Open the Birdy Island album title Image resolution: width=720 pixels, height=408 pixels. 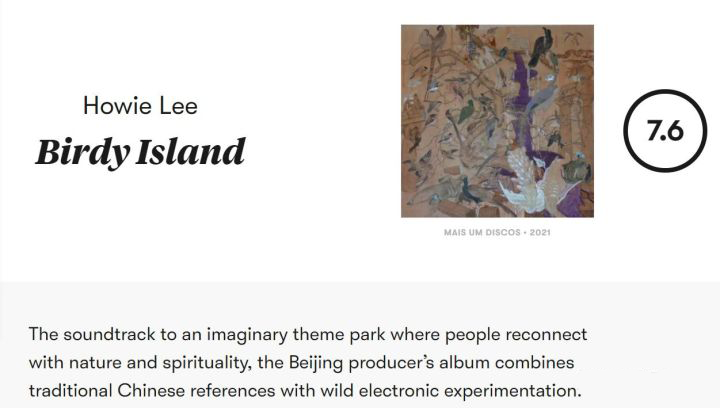(x=140, y=151)
